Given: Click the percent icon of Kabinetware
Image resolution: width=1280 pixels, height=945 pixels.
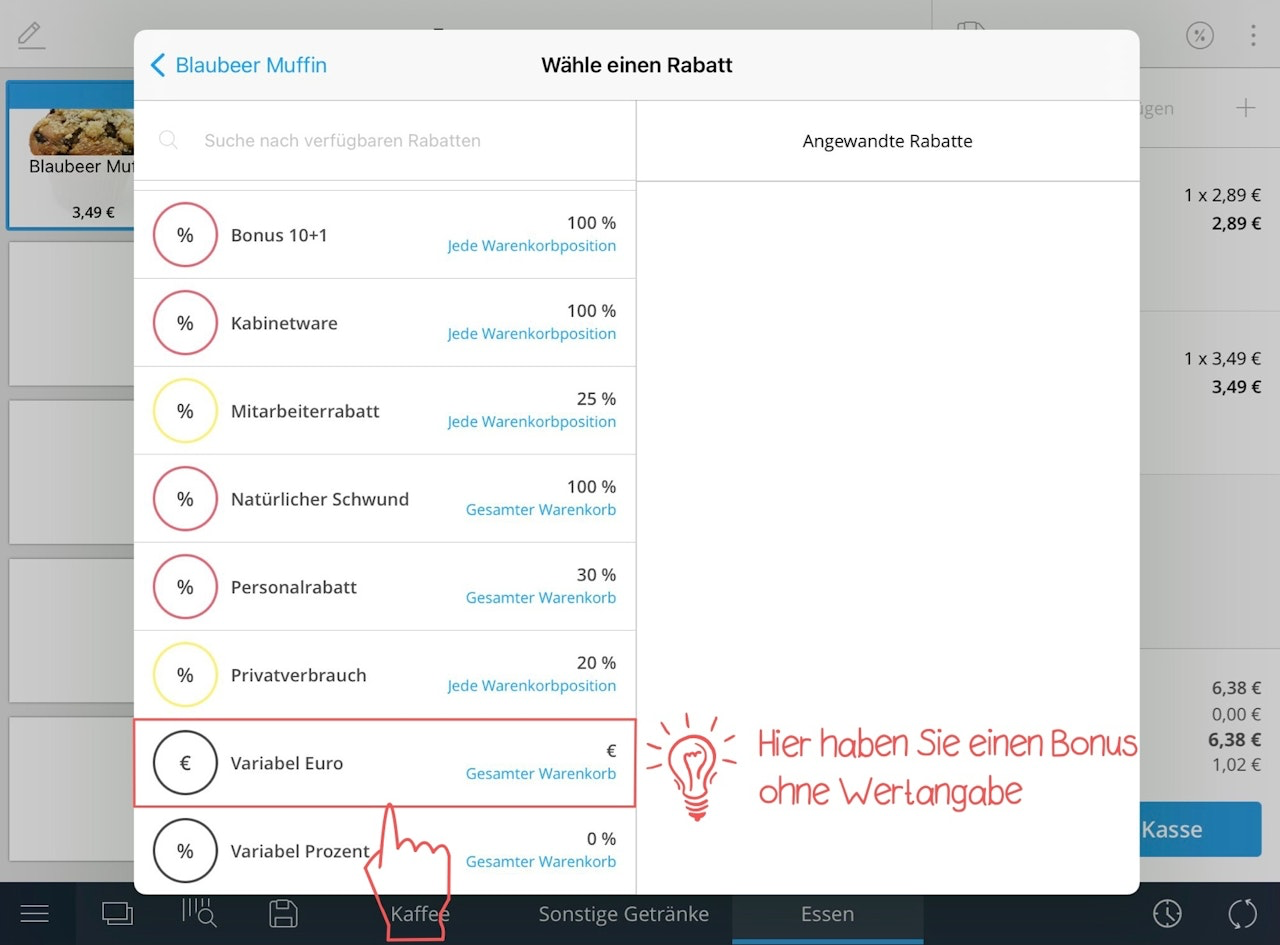Looking at the screenshot, I should [185, 323].
